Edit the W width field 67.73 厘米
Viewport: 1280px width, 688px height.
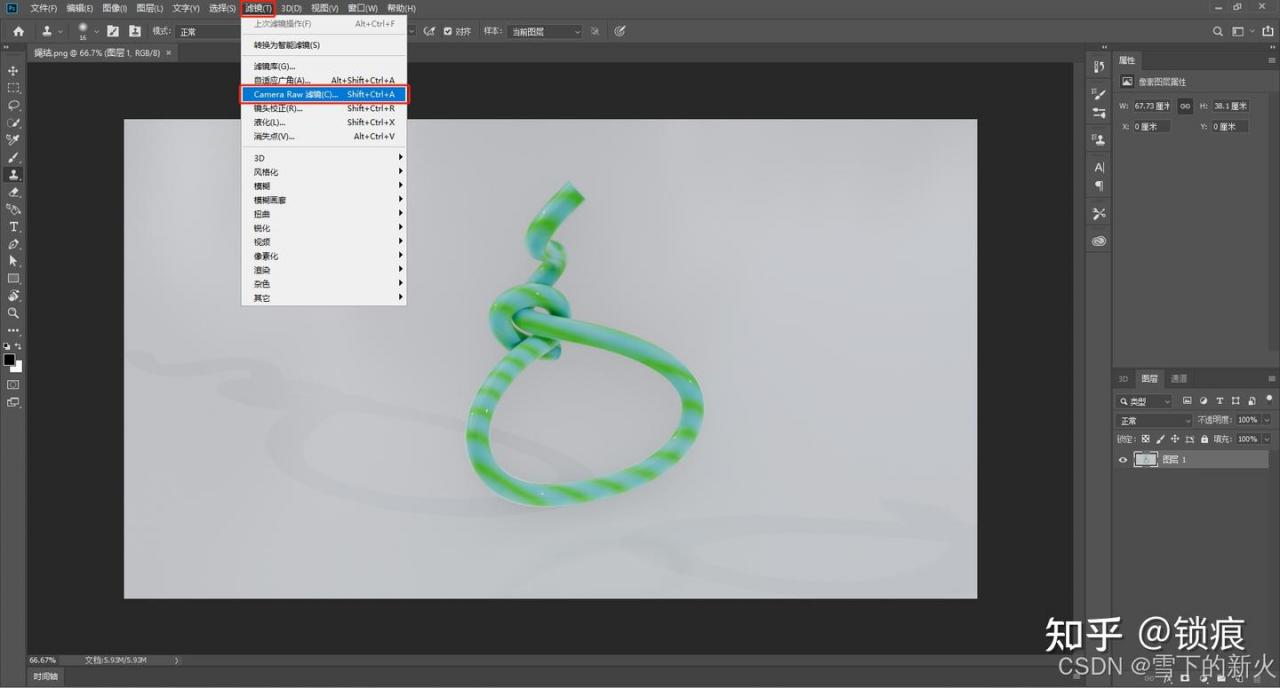(1152, 106)
